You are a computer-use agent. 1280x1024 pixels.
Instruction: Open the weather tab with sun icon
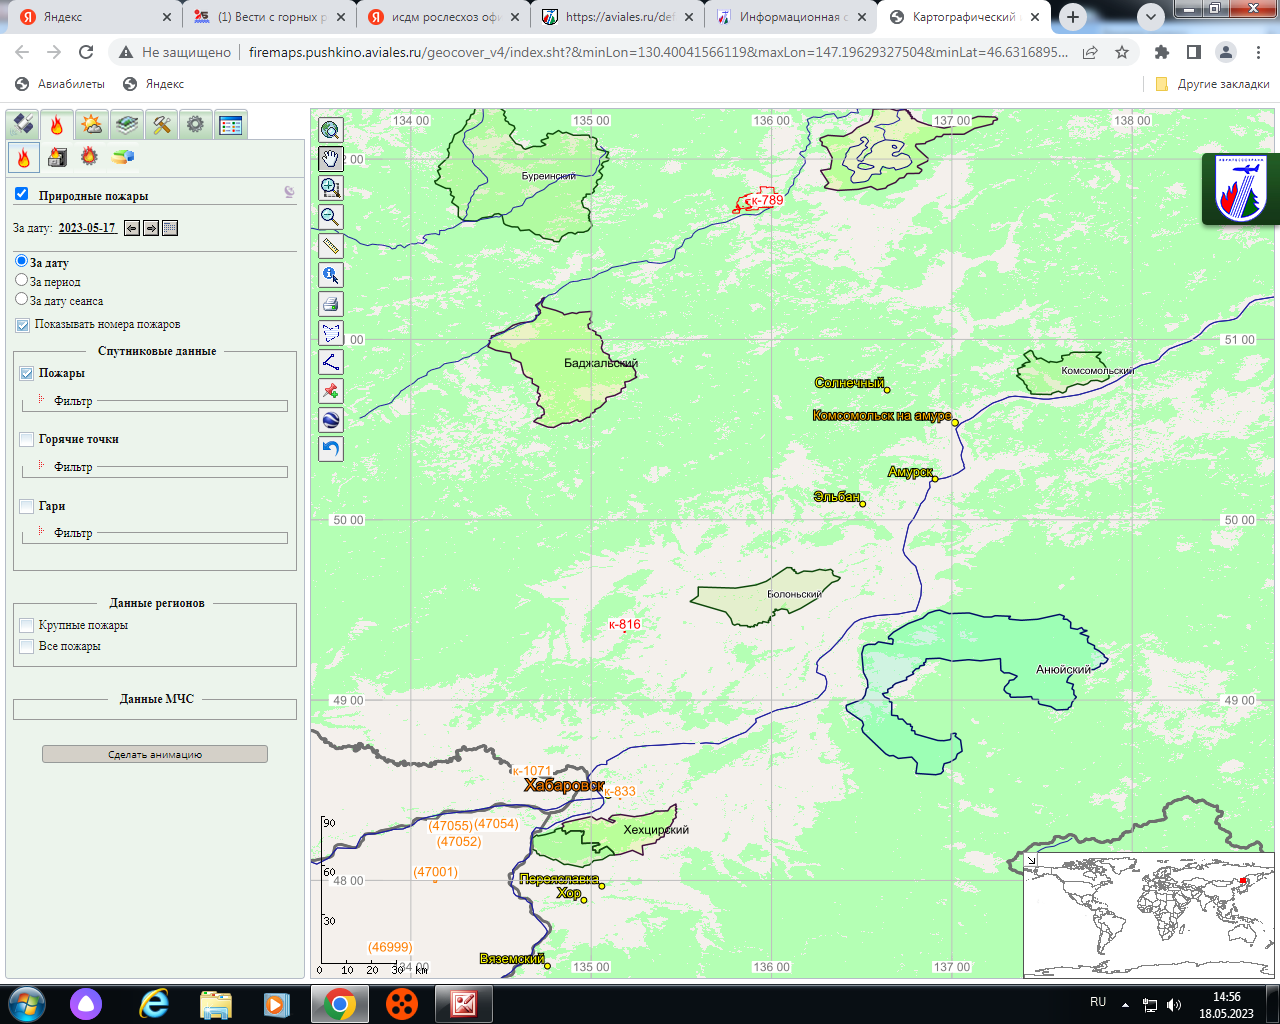pyautogui.click(x=91, y=124)
